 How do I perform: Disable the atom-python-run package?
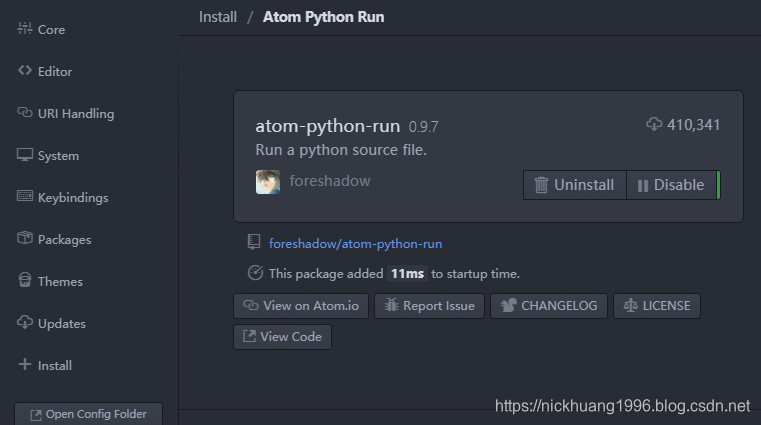coord(671,185)
